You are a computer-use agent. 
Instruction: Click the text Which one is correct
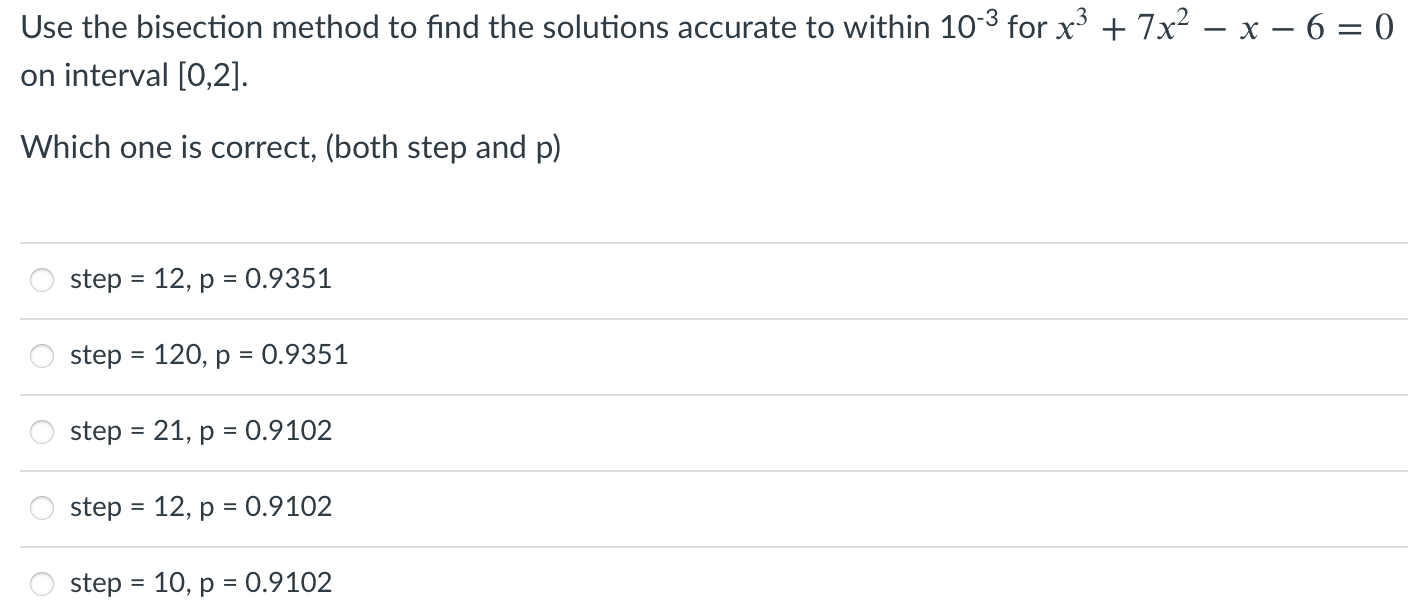pos(290,148)
